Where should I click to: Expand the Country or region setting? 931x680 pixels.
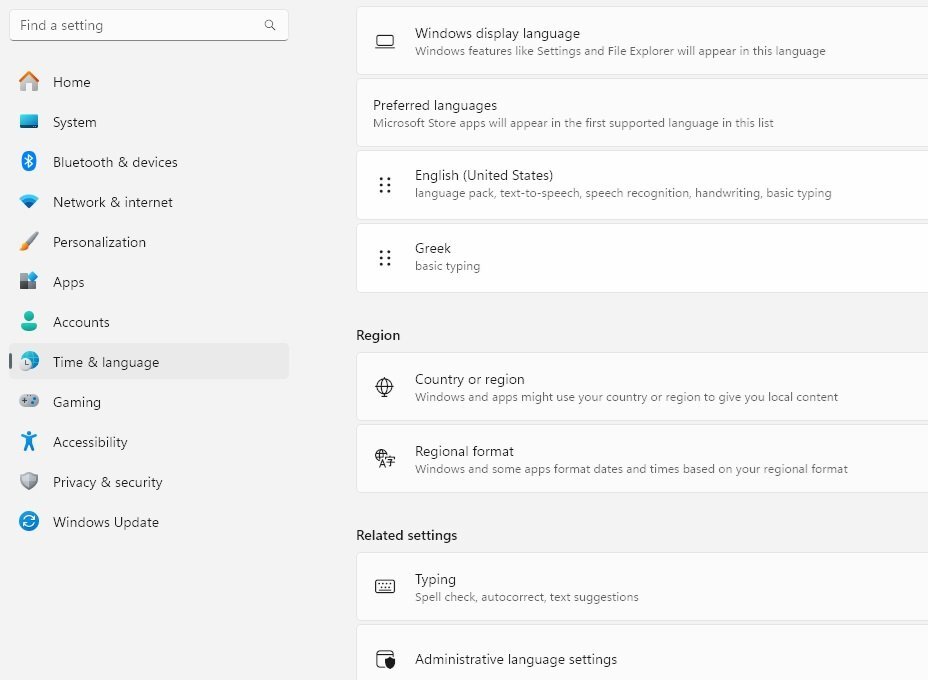pyautogui.click(x=642, y=387)
